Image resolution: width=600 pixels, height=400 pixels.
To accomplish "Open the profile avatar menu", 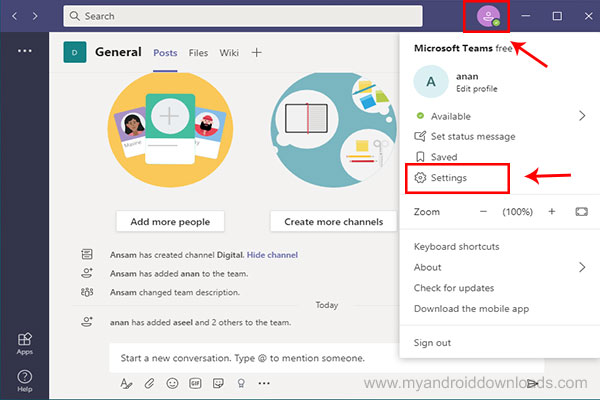I will click(x=488, y=16).
